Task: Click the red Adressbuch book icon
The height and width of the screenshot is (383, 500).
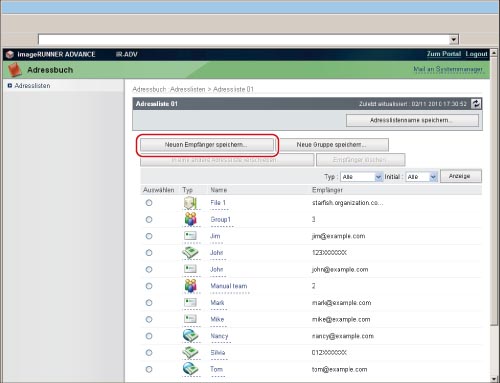Action: pos(15,70)
